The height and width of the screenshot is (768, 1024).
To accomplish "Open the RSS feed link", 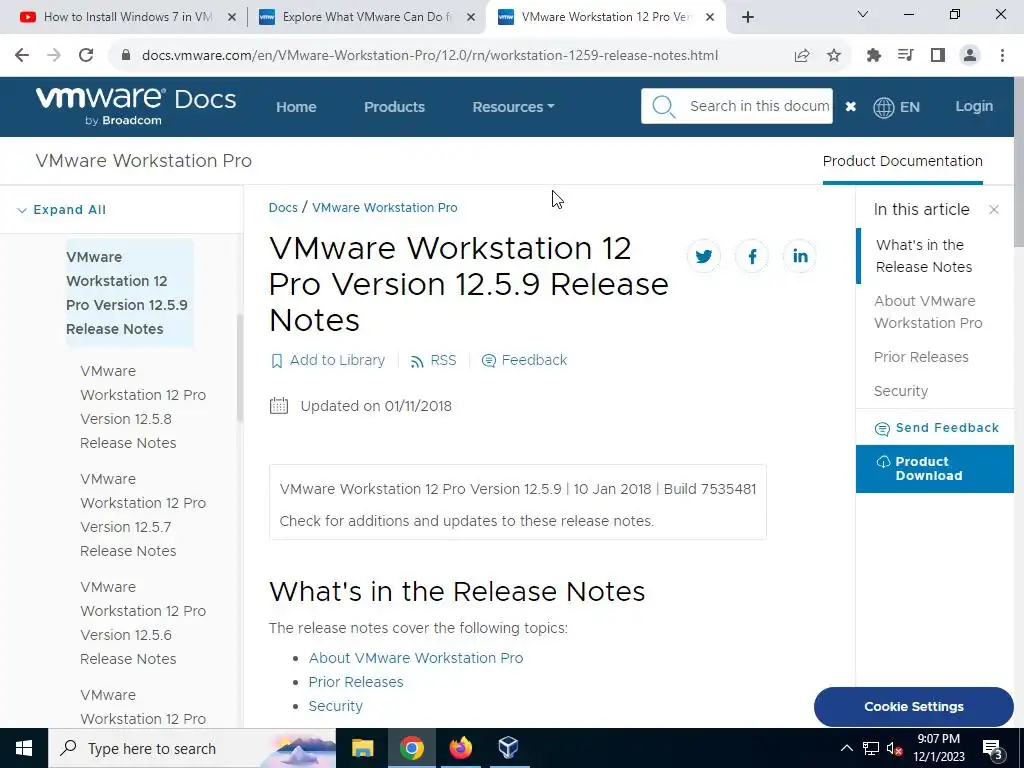I will tap(433, 360).
